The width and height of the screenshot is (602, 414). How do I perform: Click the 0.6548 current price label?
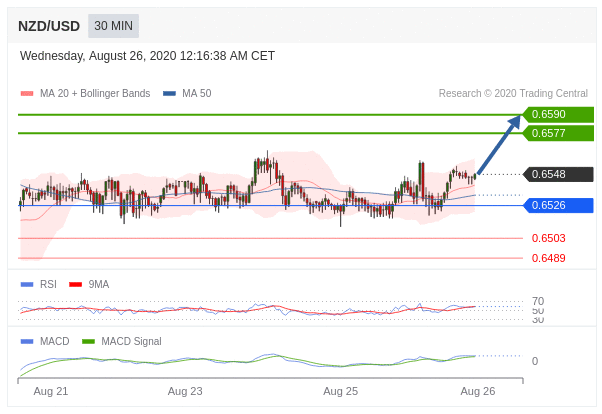pos(558,174)
